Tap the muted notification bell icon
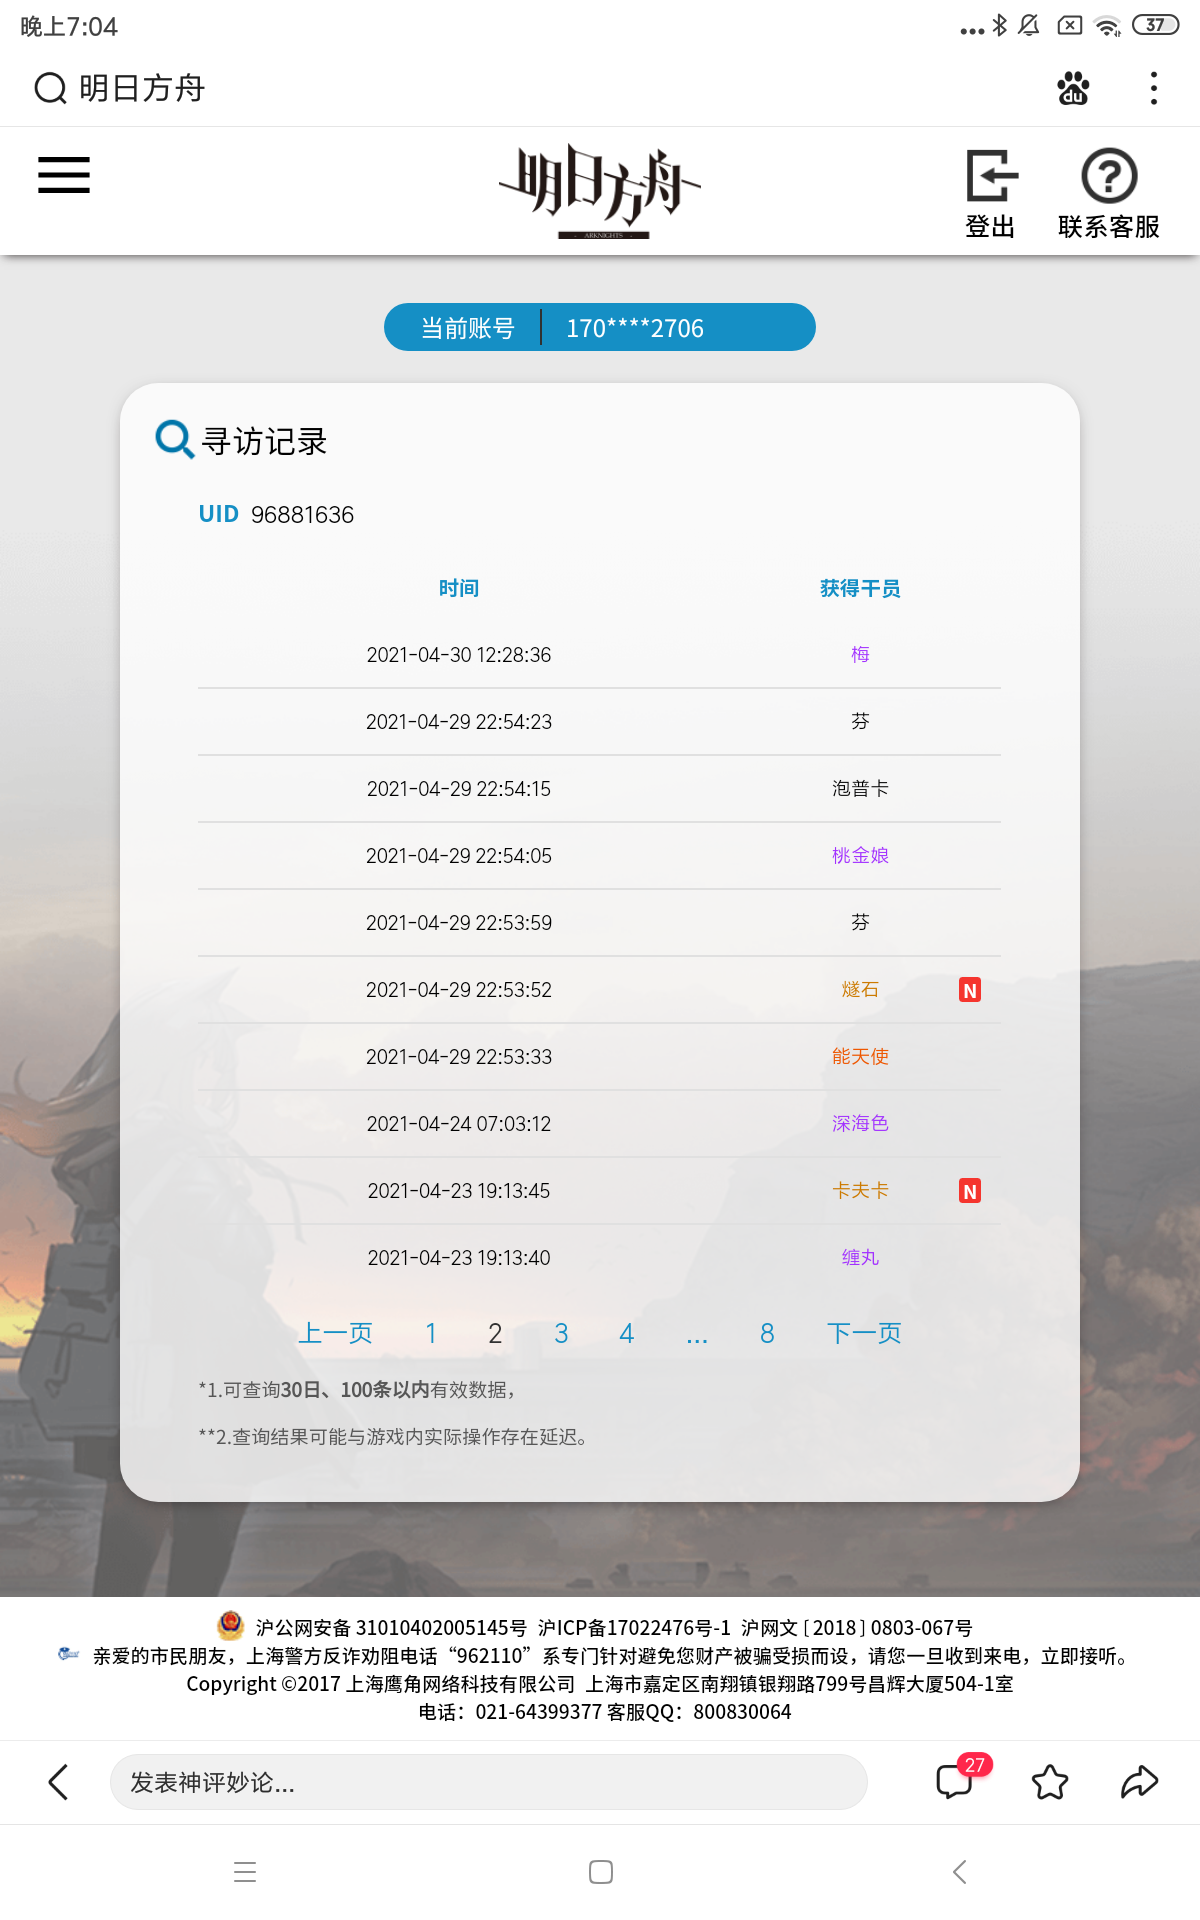 (x=1029, y=25)
